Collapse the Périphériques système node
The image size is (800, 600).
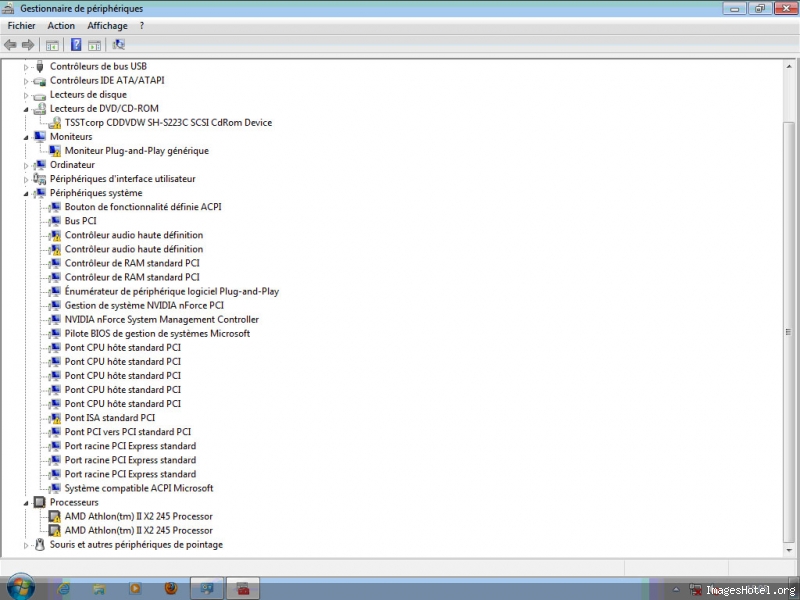click(26, 194)
